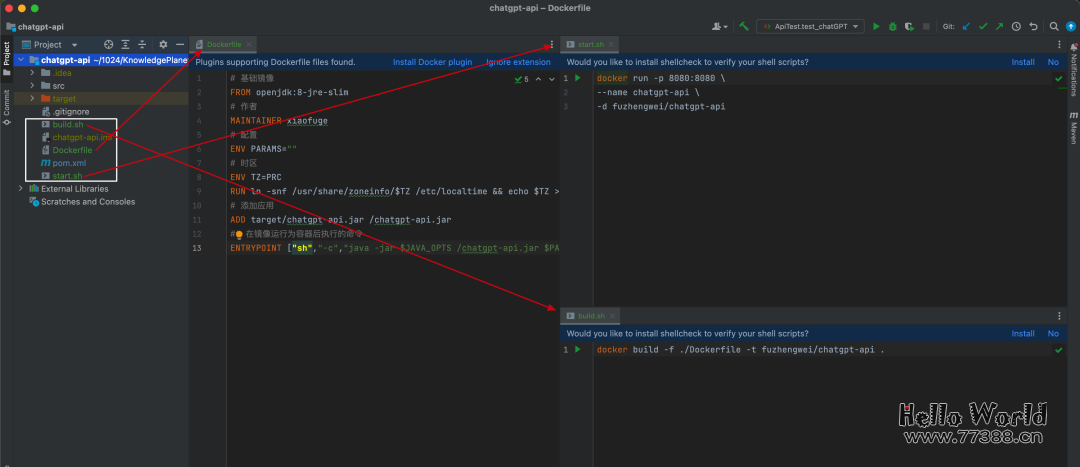This screenshot has width=1080, height=467.
Task: Open Search Everywhere magnifier icon
Action: point(1054,26)
